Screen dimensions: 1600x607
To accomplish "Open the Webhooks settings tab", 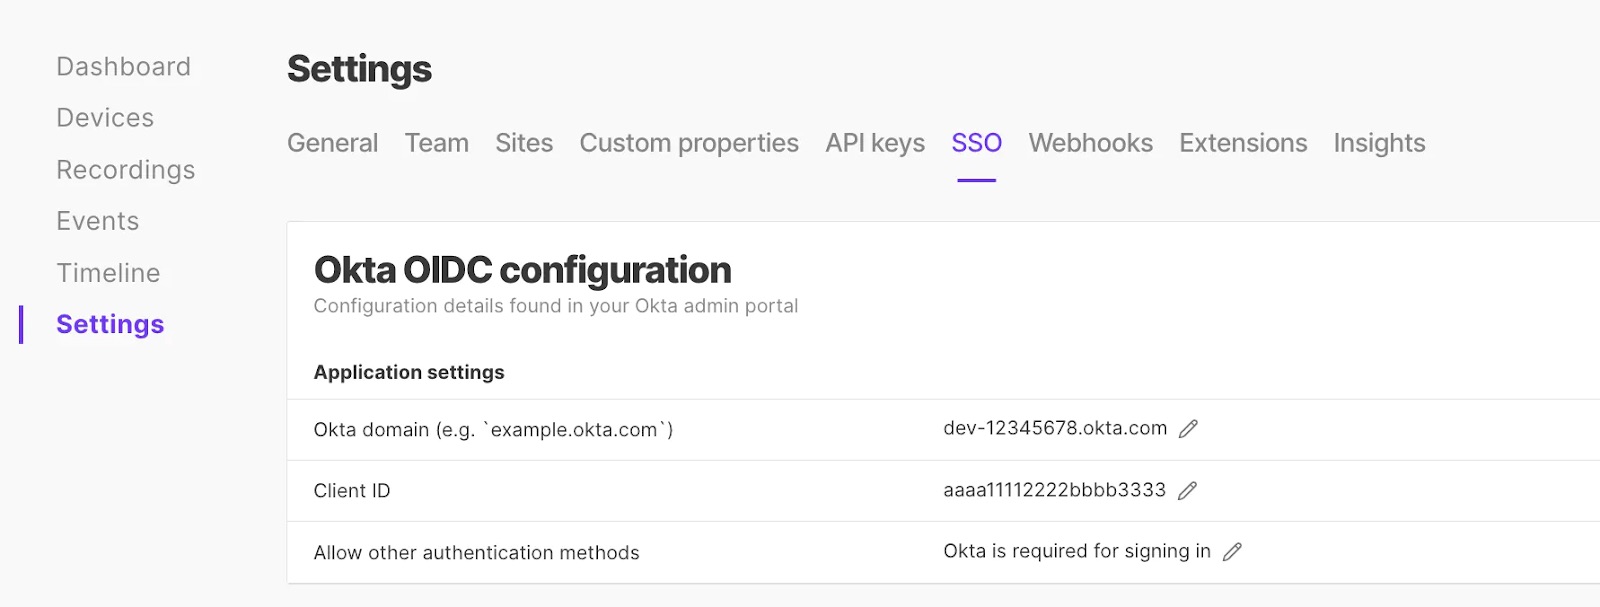I will [1090, 143].
